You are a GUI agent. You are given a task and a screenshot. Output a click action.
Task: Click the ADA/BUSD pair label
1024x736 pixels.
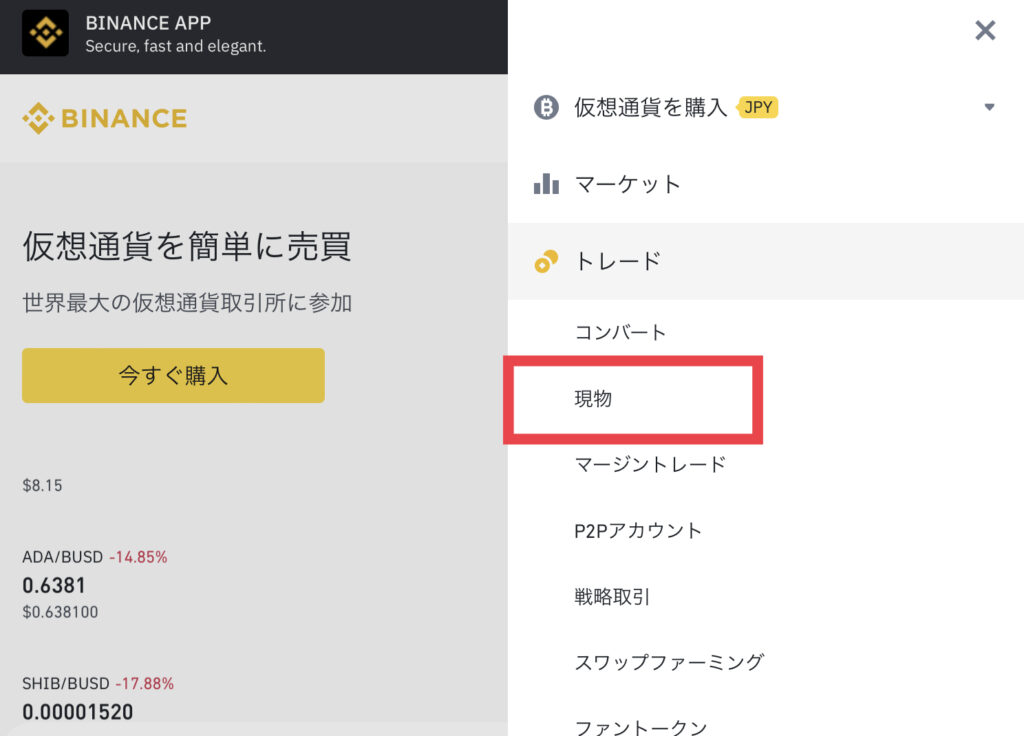pyautogui.click(x=63, y=557)
